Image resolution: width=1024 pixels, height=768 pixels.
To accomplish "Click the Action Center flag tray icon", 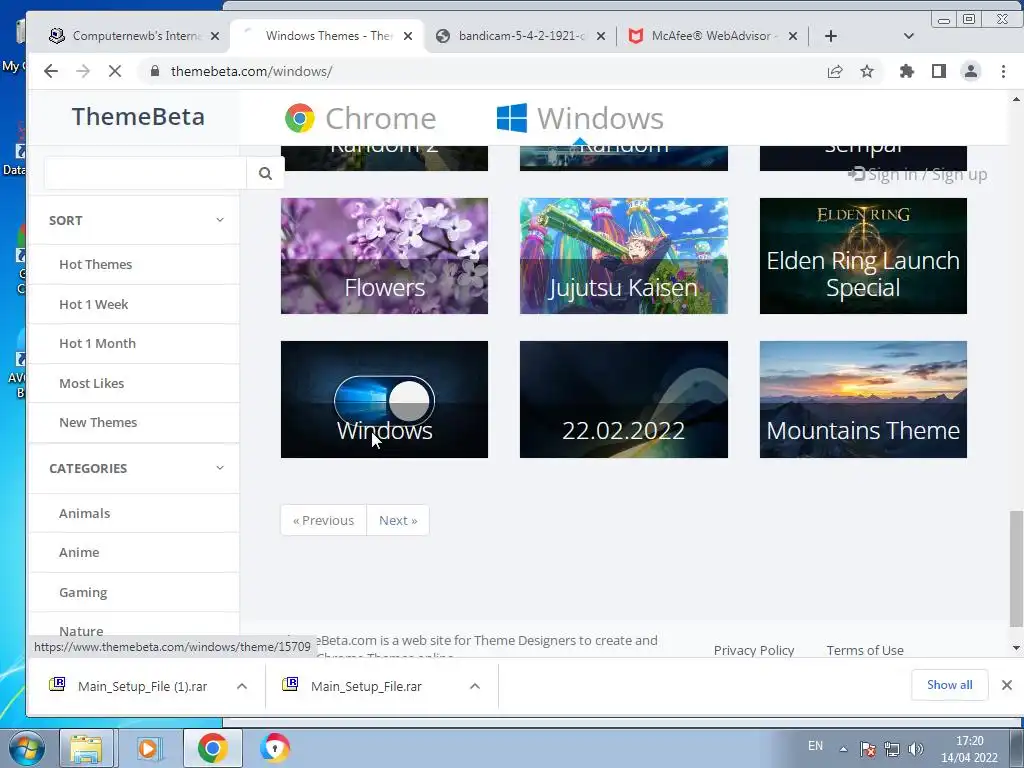I will coord(867,749).
